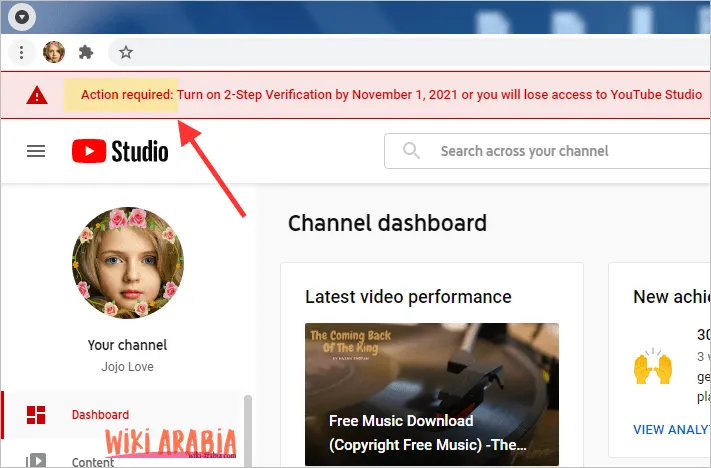Open the Extensions puzzle icon
The width and height of the screenshot is (711, 468).
coord(86,53)
